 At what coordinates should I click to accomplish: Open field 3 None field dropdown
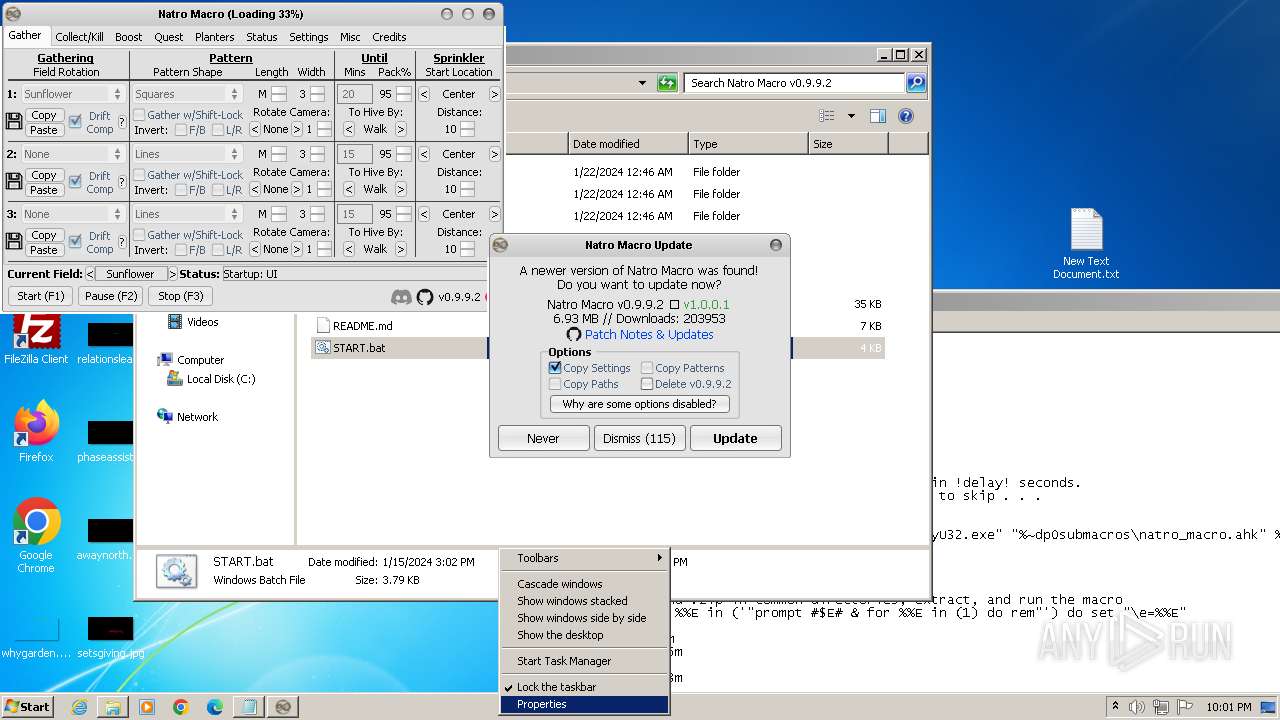coord(72,214)
